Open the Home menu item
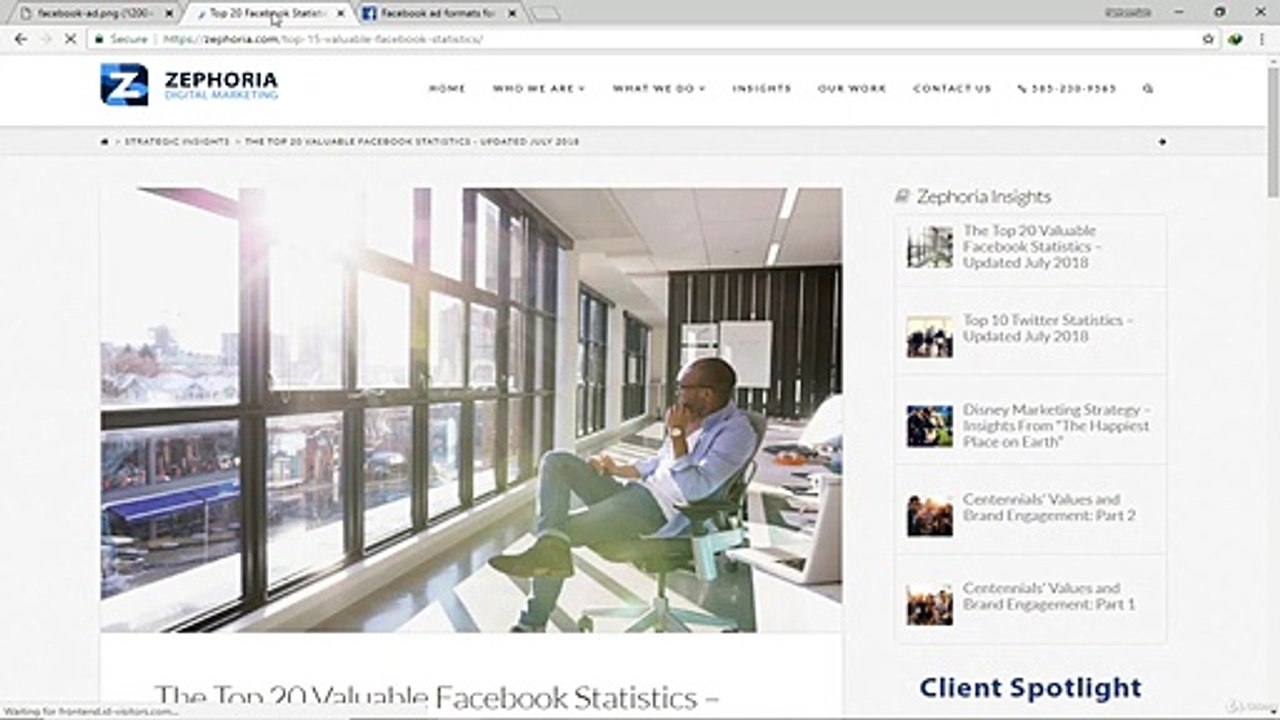The width and height of the screenshot is (1280, 720). click(x=447, y=88)
